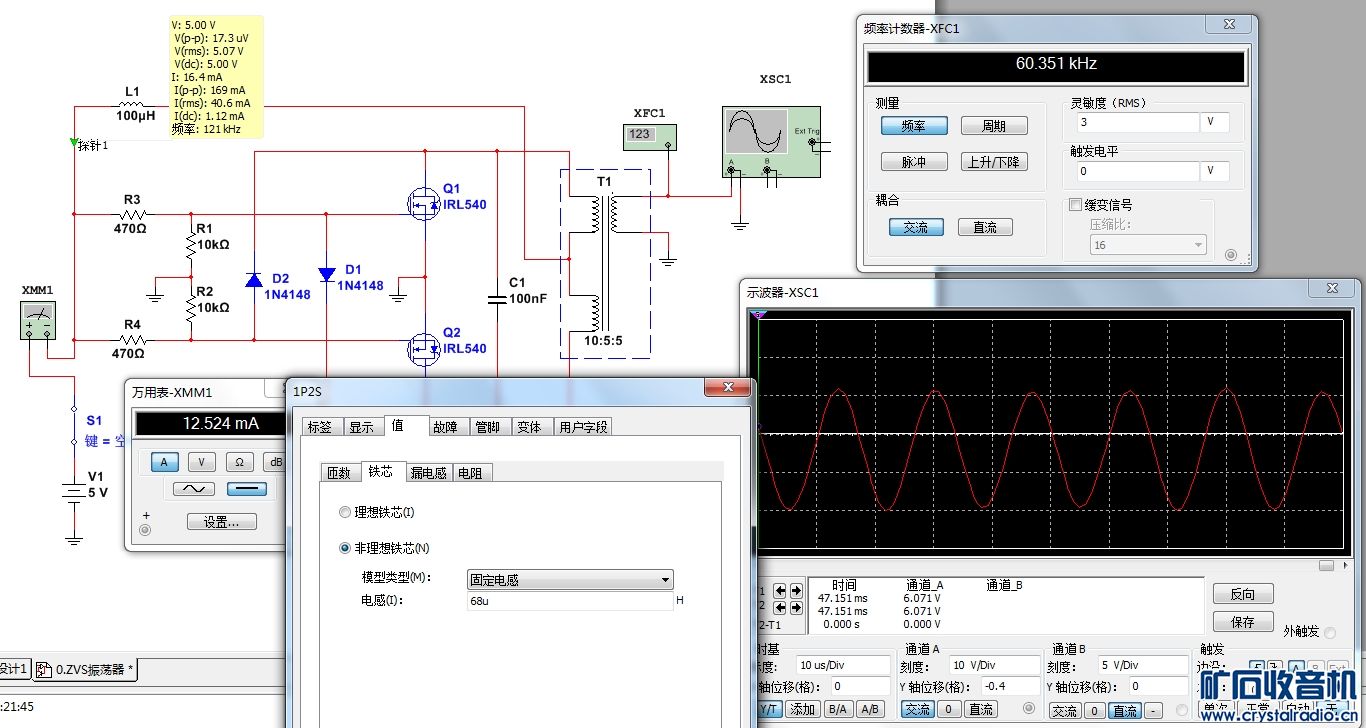Click the XSC1 oscilloscope instrument icon
The width and height of the screenshot is (1366, 728).
coord(770,141)
